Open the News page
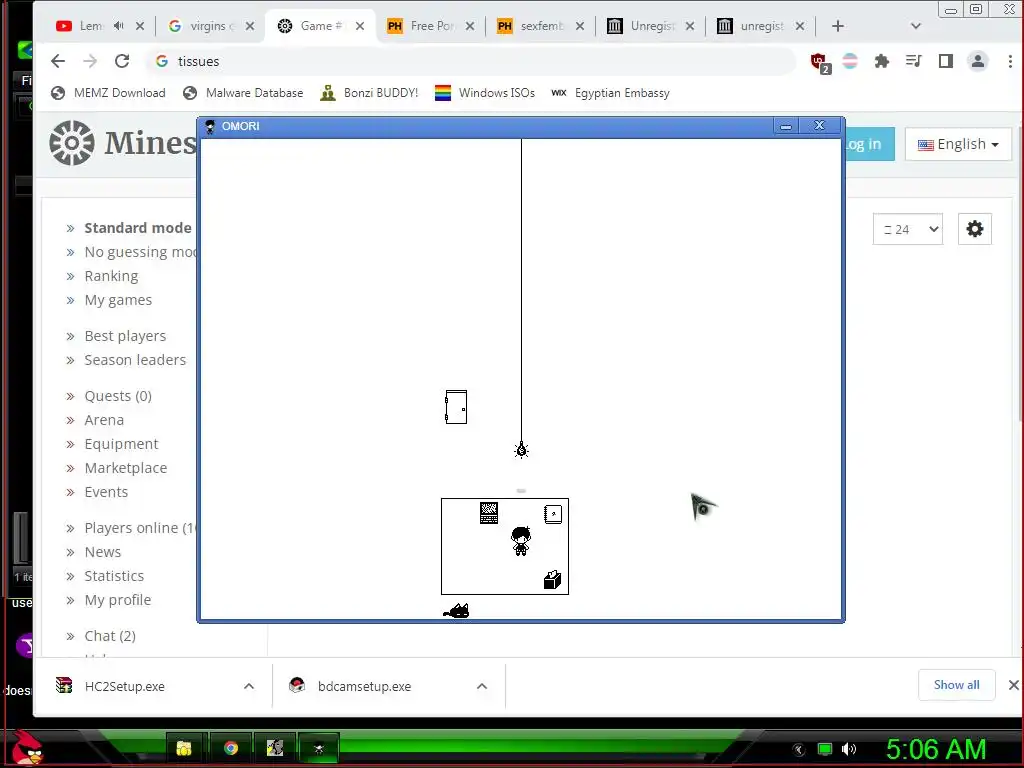Viewport: 1024px width, 768px height. [103, 552]
